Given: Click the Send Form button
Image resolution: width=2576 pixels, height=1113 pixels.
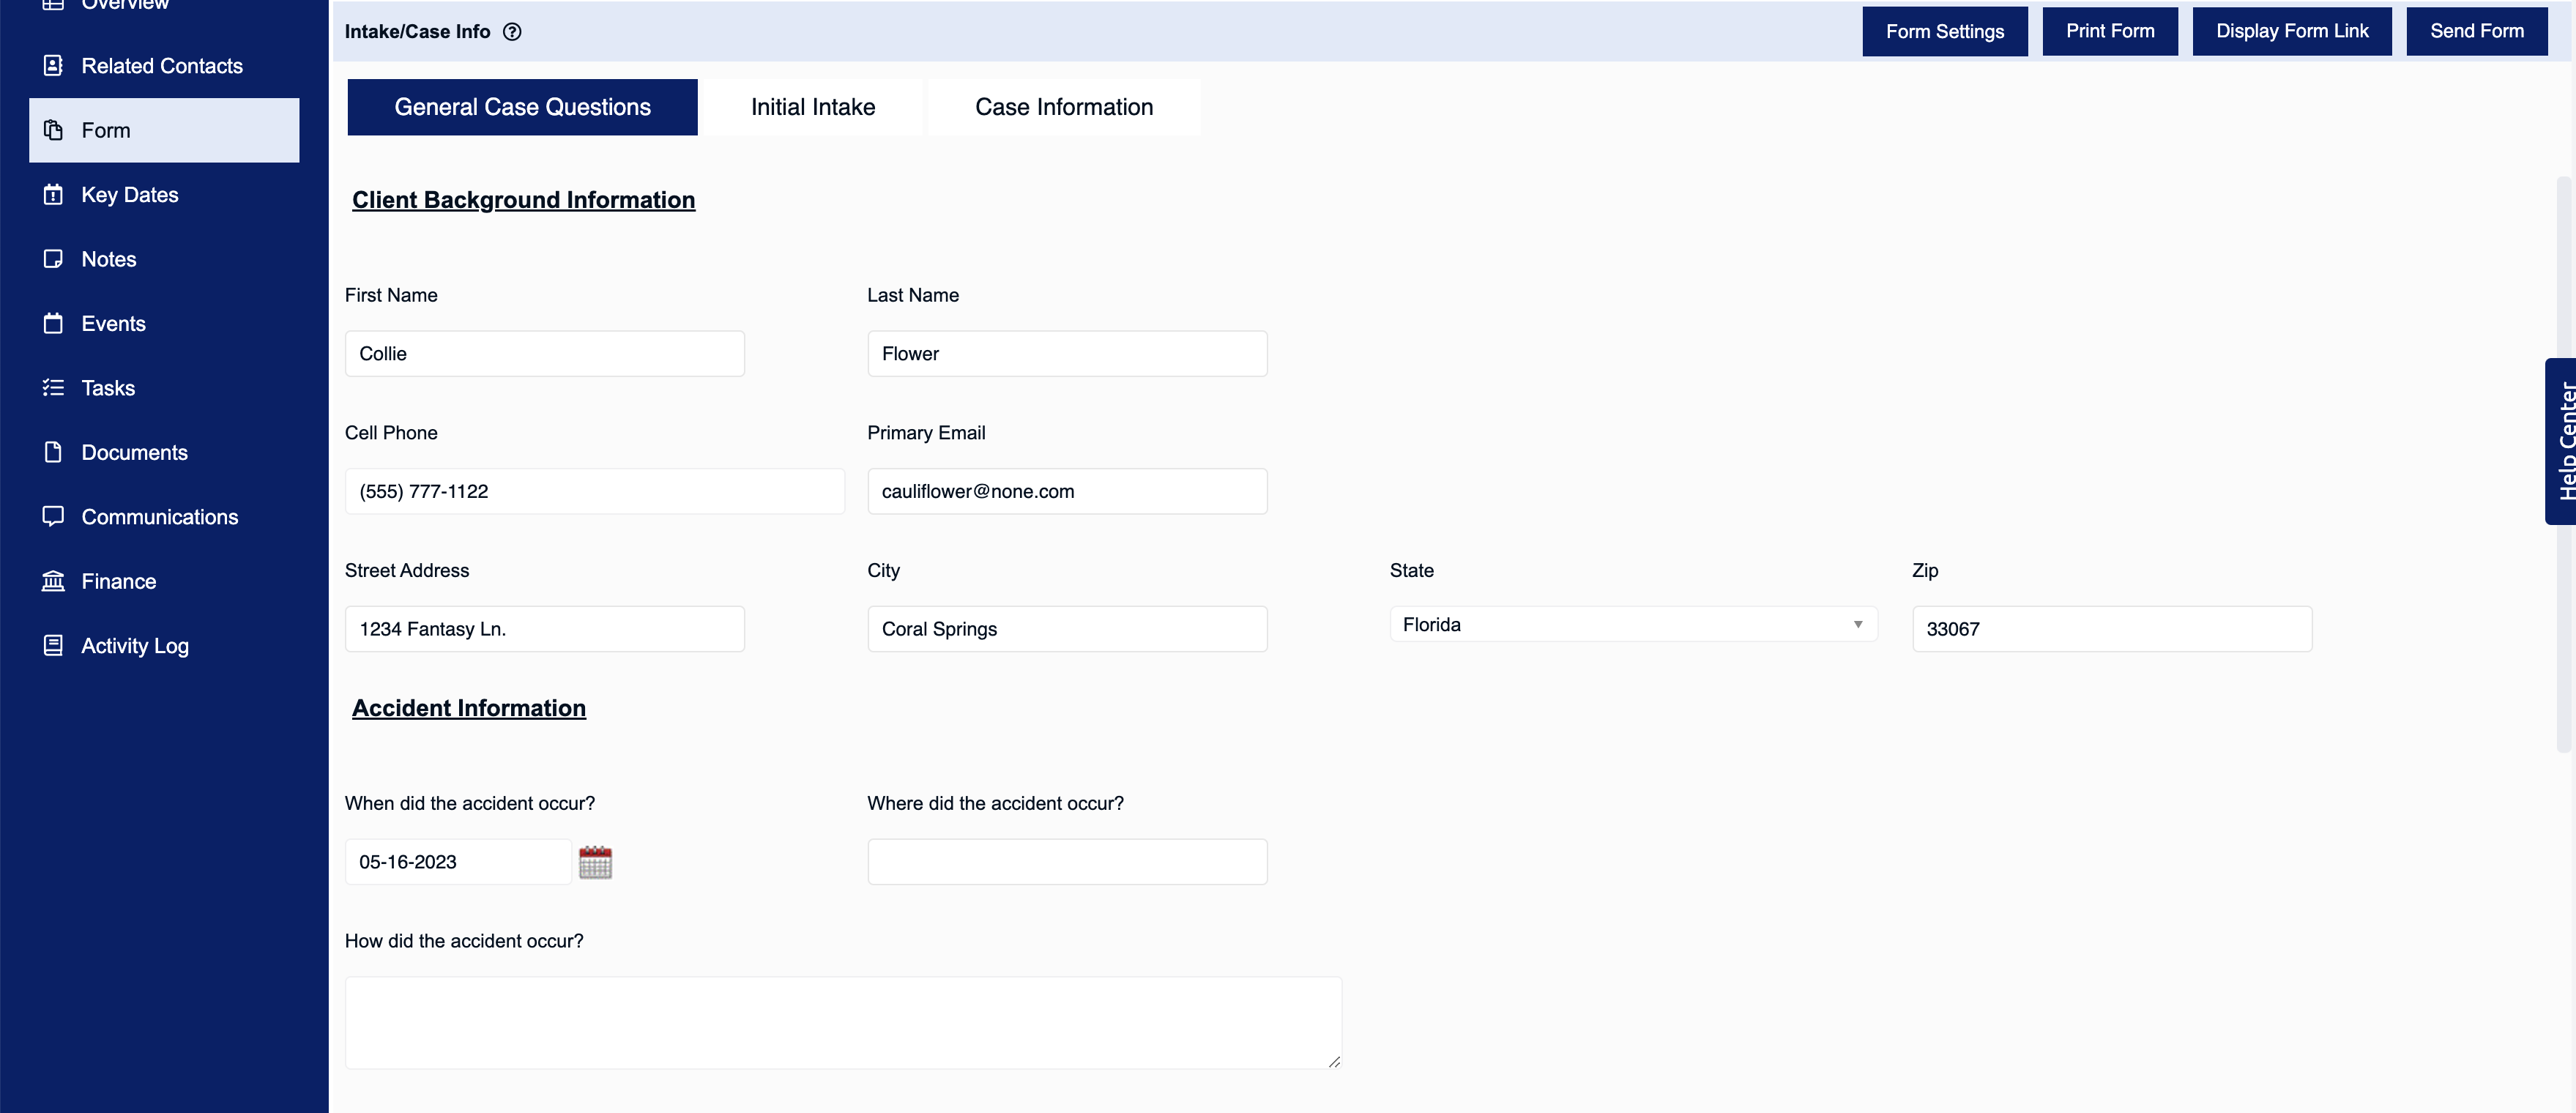Looking at the screenshot, I should point(2476,31).
